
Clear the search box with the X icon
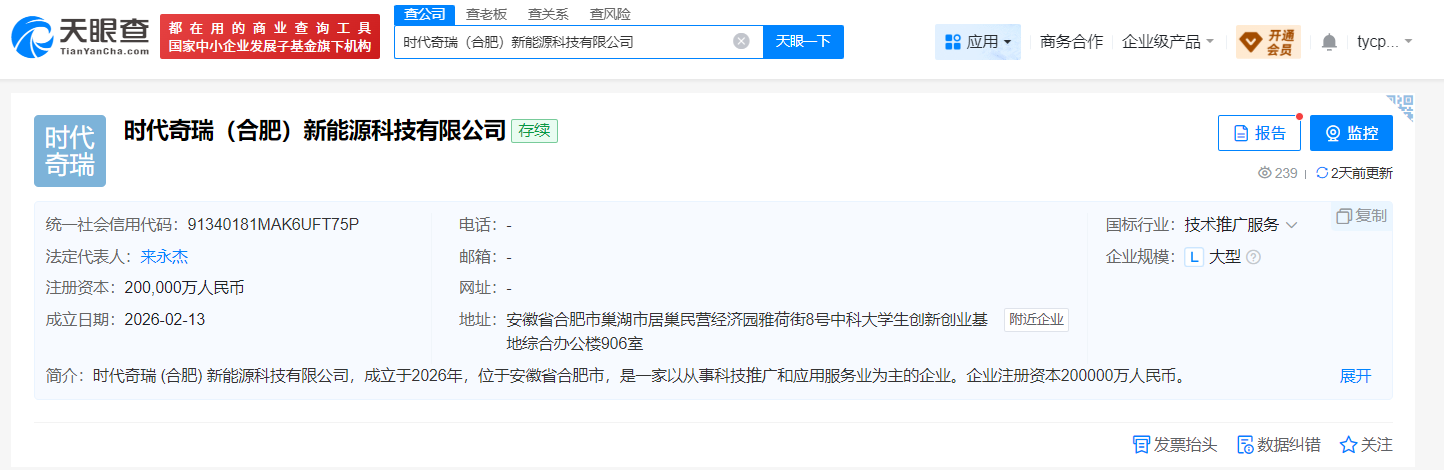(741, 41)
